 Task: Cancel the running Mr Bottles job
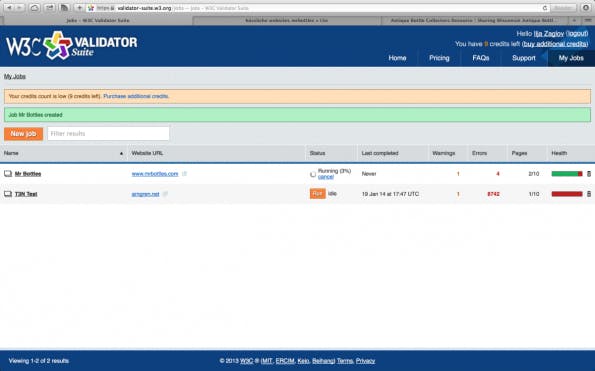coord(326,177)
